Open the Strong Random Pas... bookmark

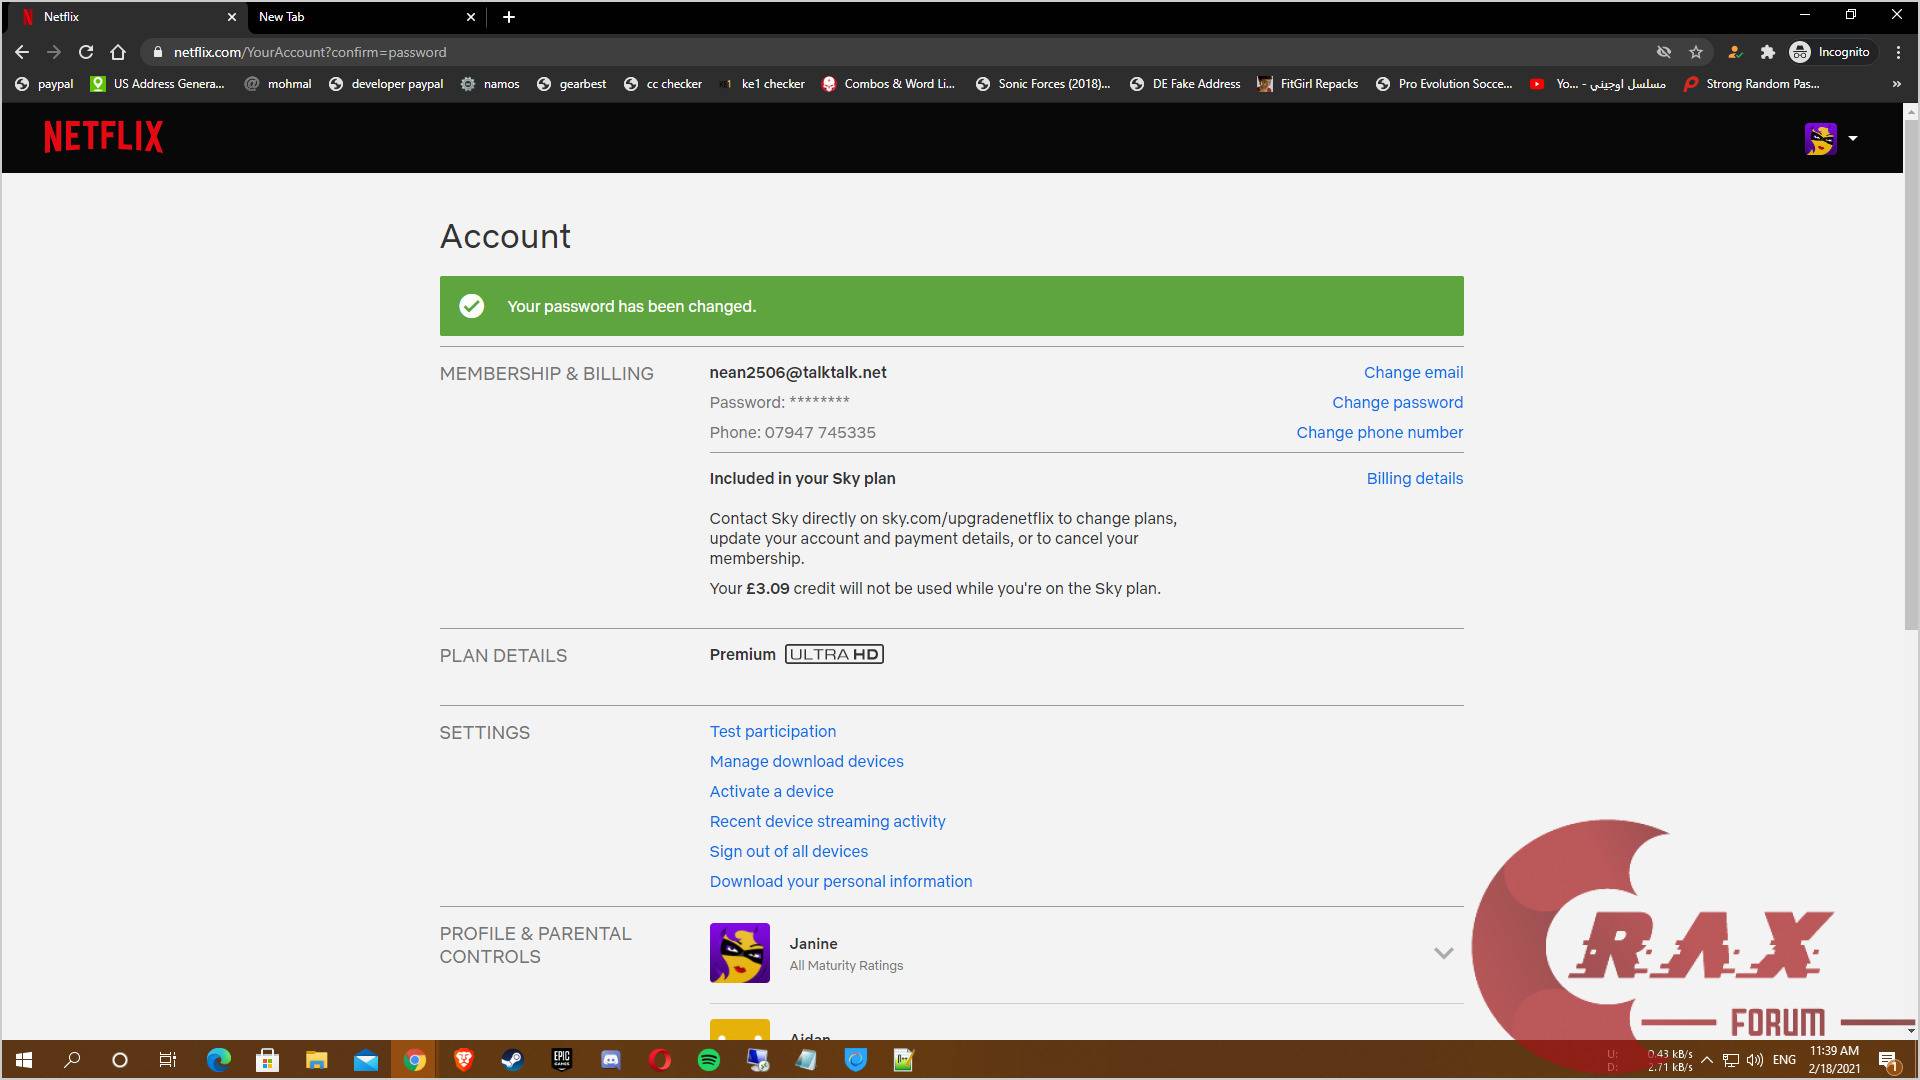tap(1752, 84)
